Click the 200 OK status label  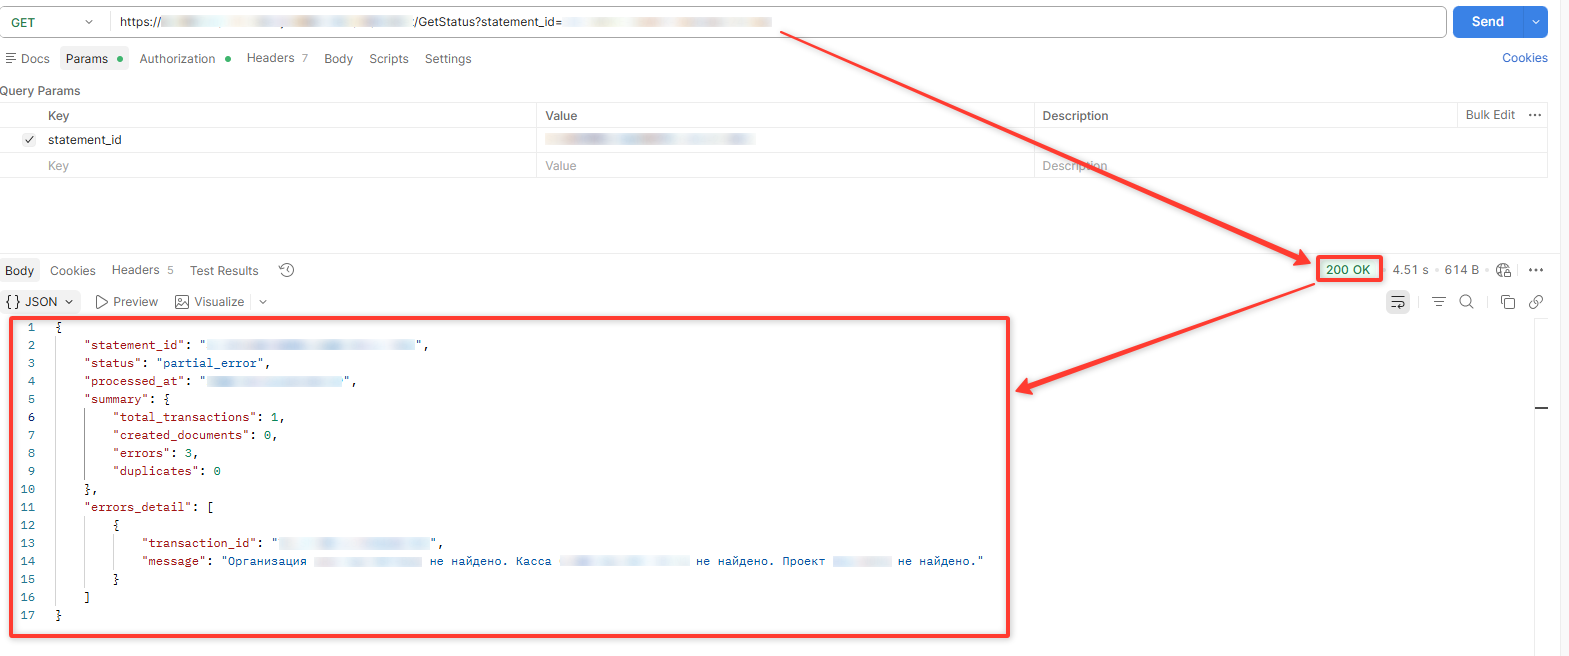tap(1348, 269)
